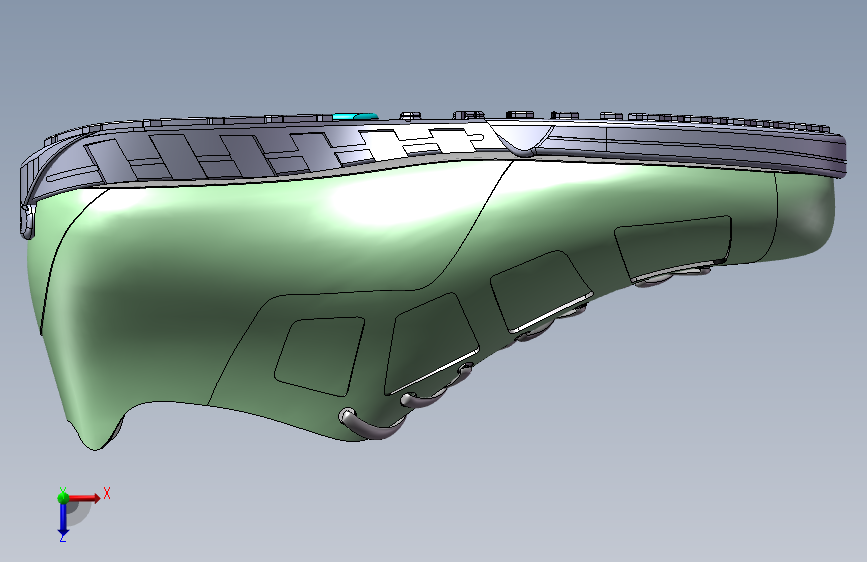This screenshot has width=867, height=562.
Task: Click the blue Z axis arrow of the triad
Action: pyautogui.click(x=63, y=520)
